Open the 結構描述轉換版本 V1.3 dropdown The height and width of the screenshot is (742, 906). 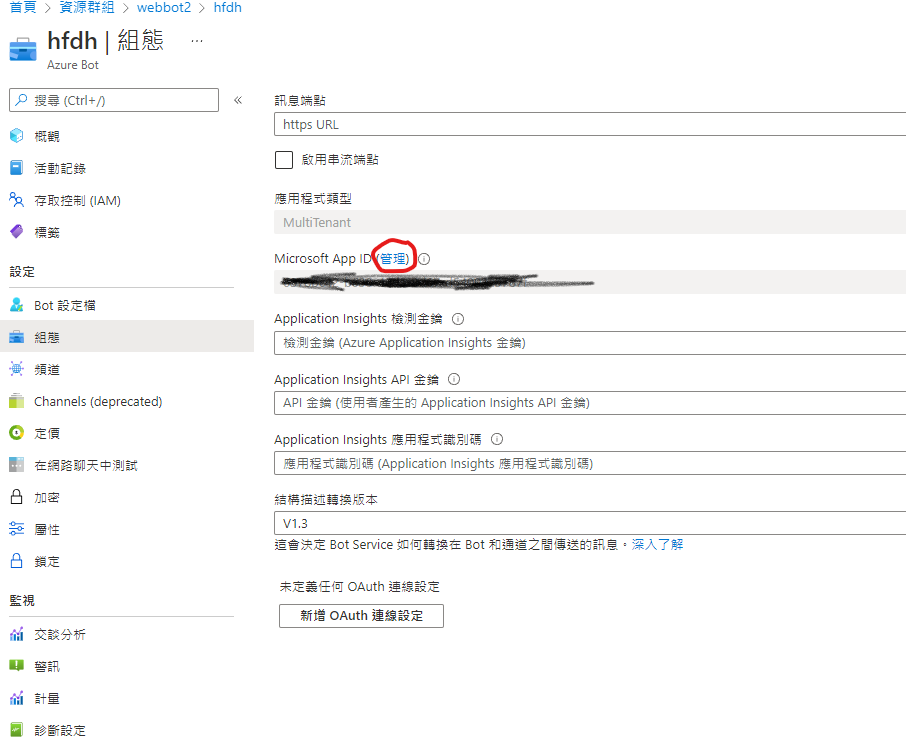click(x=590, y=523)
